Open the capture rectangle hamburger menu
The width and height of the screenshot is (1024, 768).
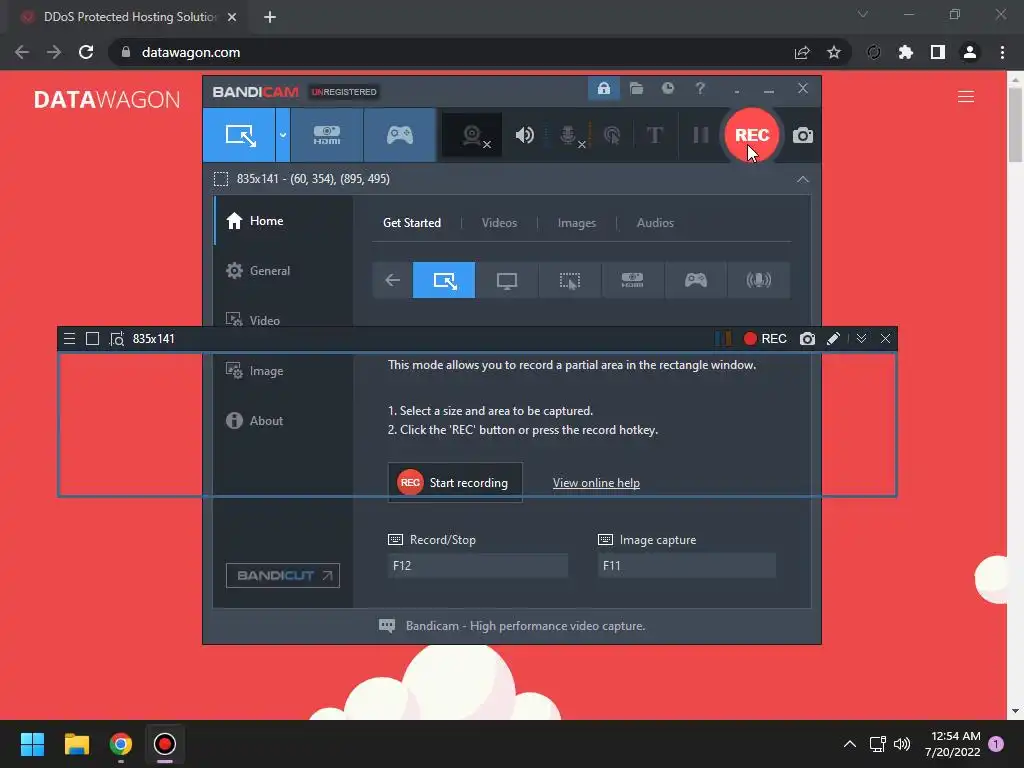[x=69, y=338]
